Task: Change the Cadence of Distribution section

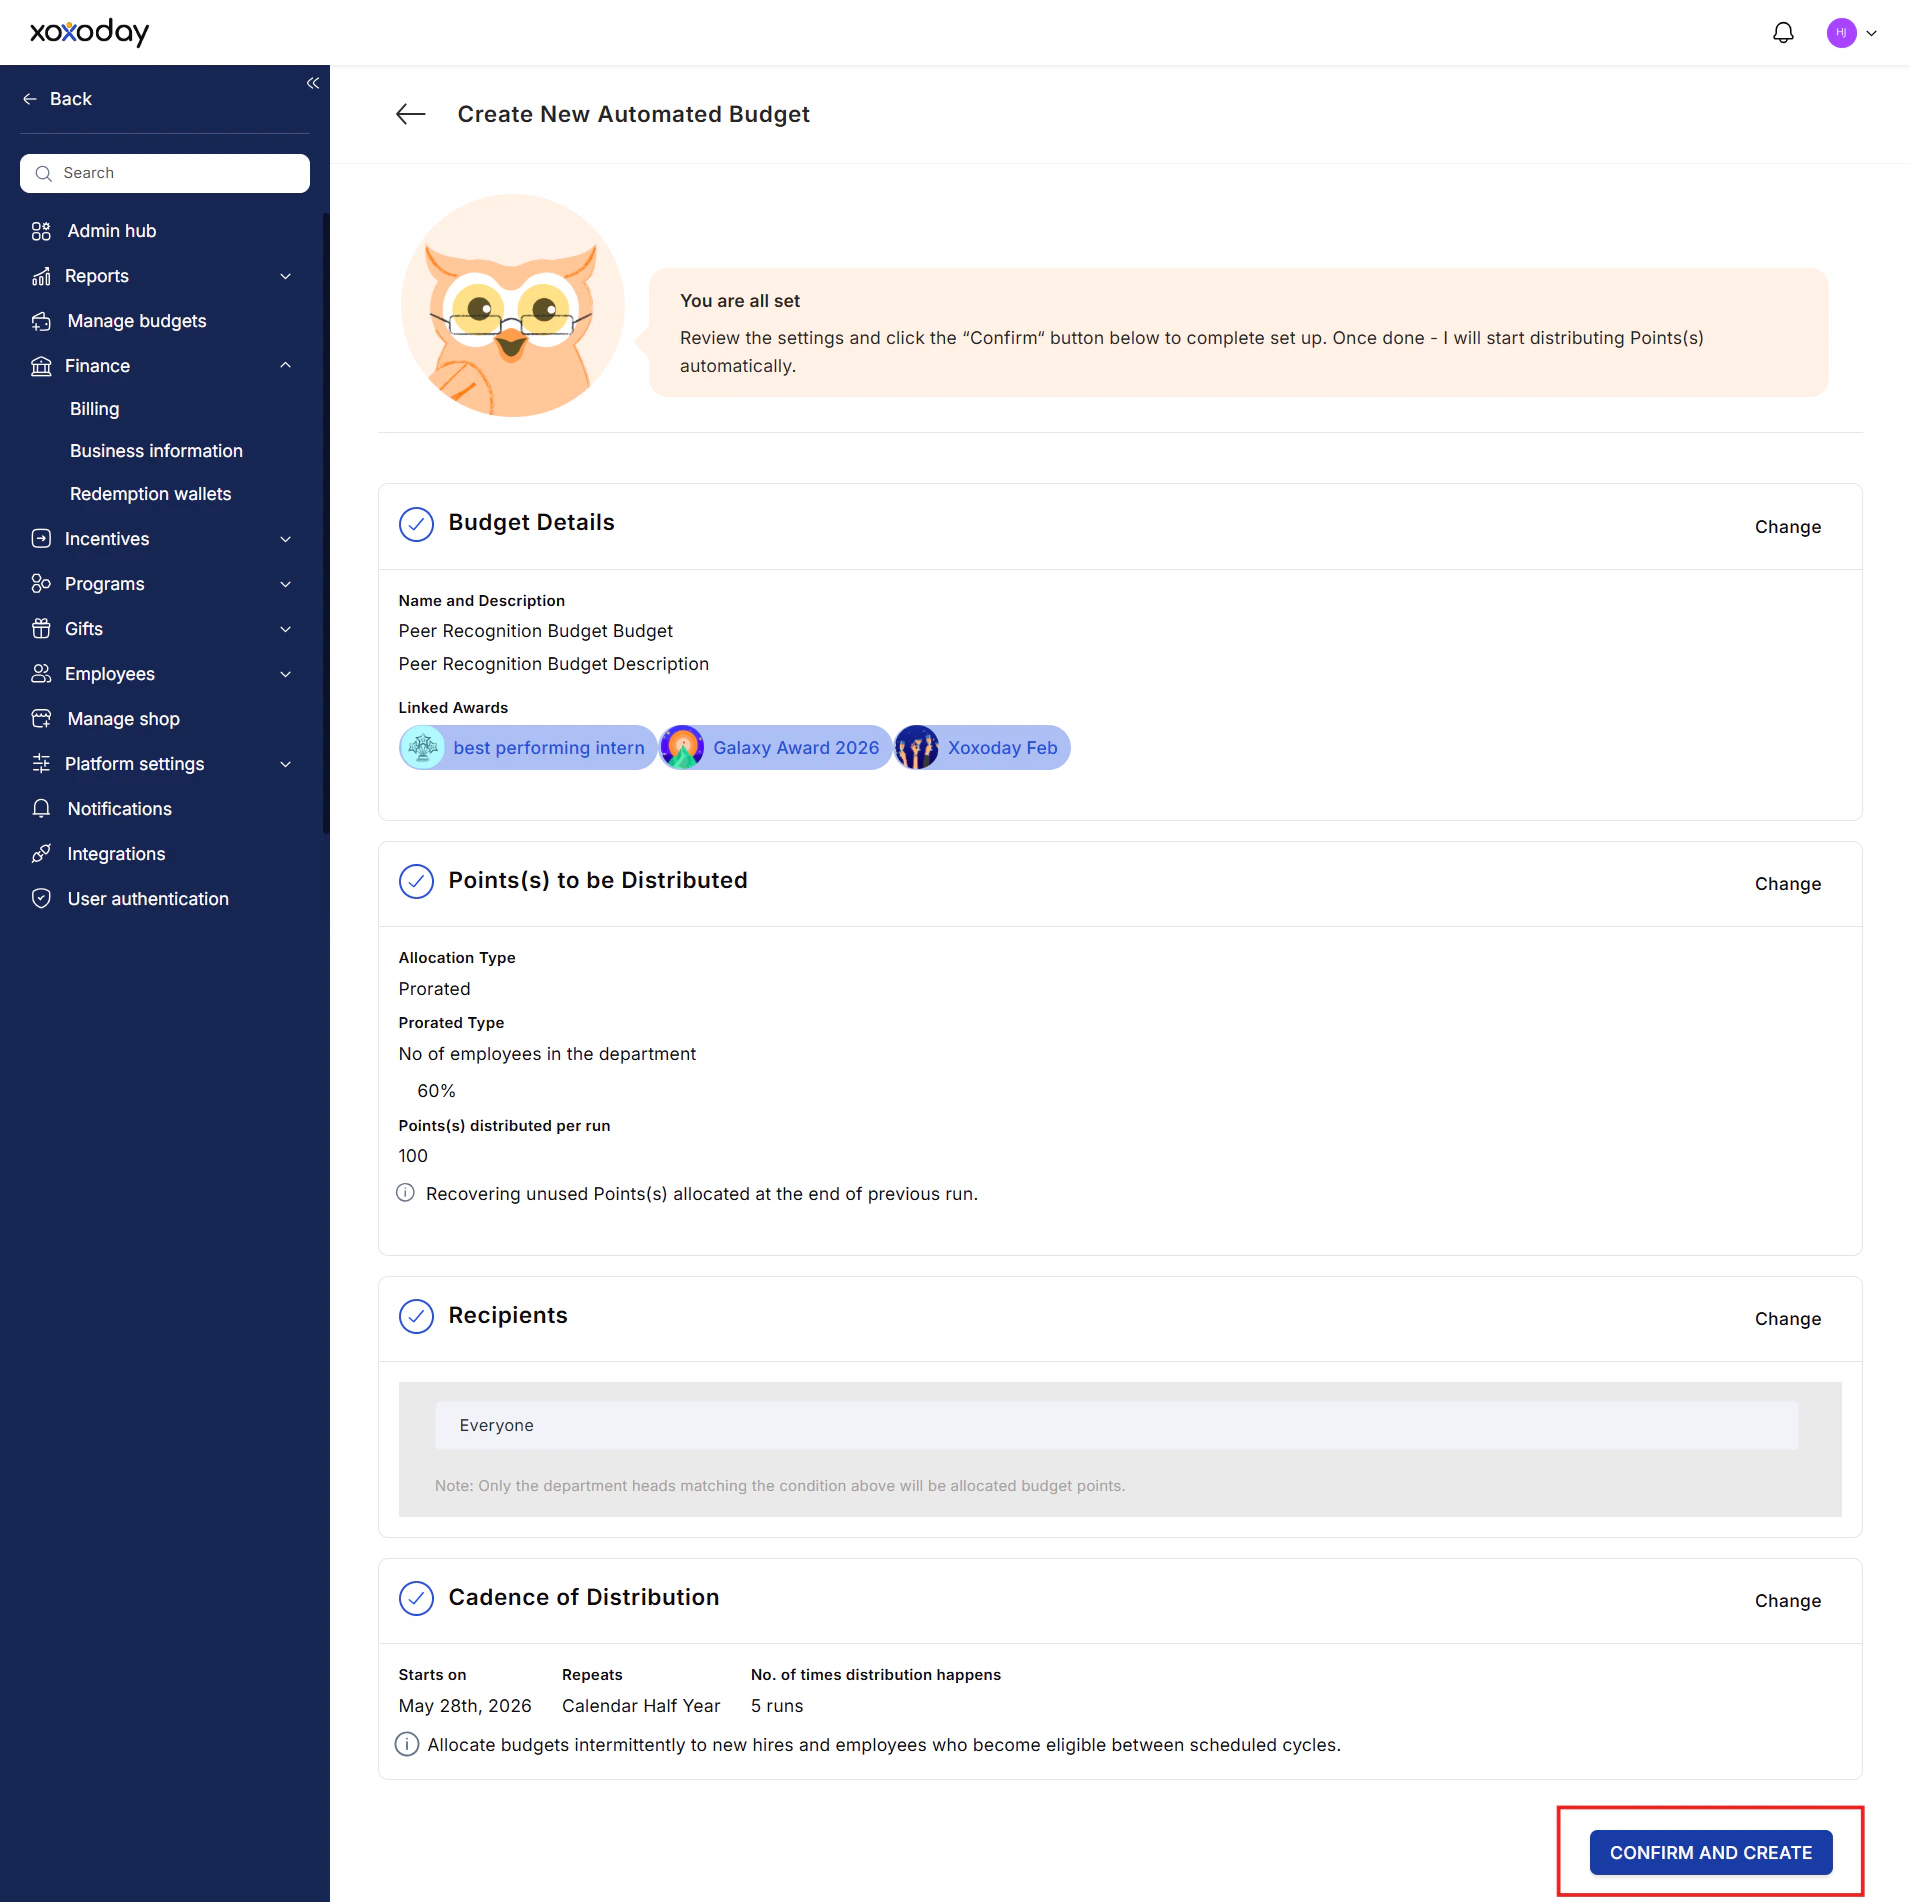Action: click(x=1788, y=1601)
